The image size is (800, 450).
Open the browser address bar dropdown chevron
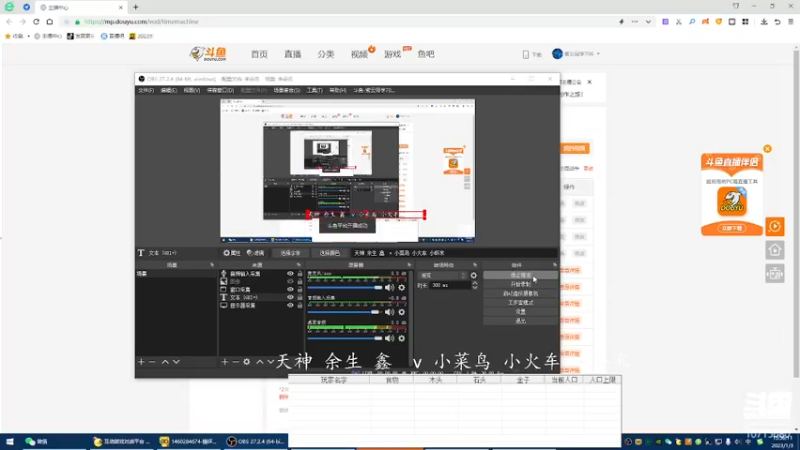648,22
